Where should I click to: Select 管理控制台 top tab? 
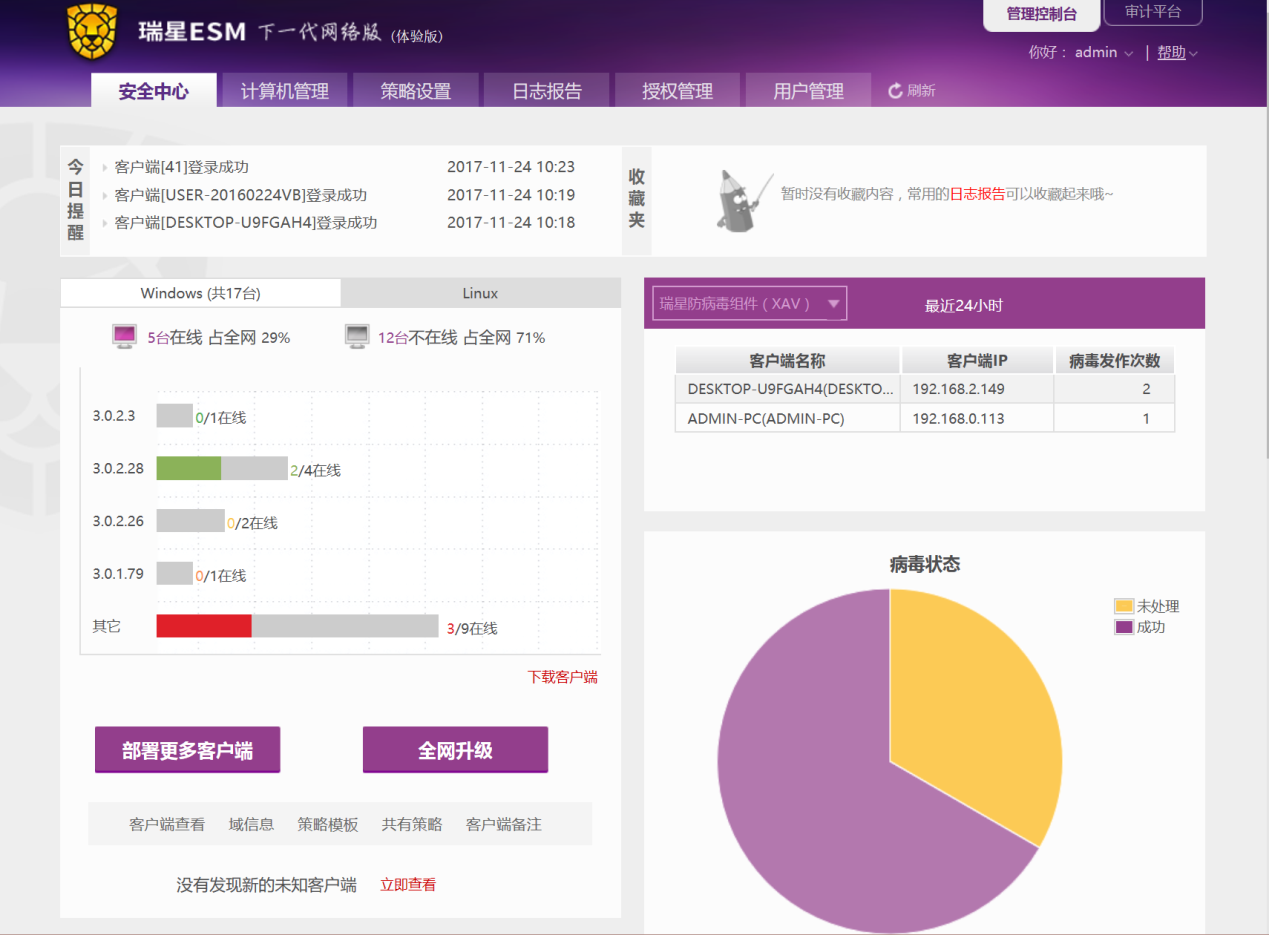click(x=1041, y=14)
